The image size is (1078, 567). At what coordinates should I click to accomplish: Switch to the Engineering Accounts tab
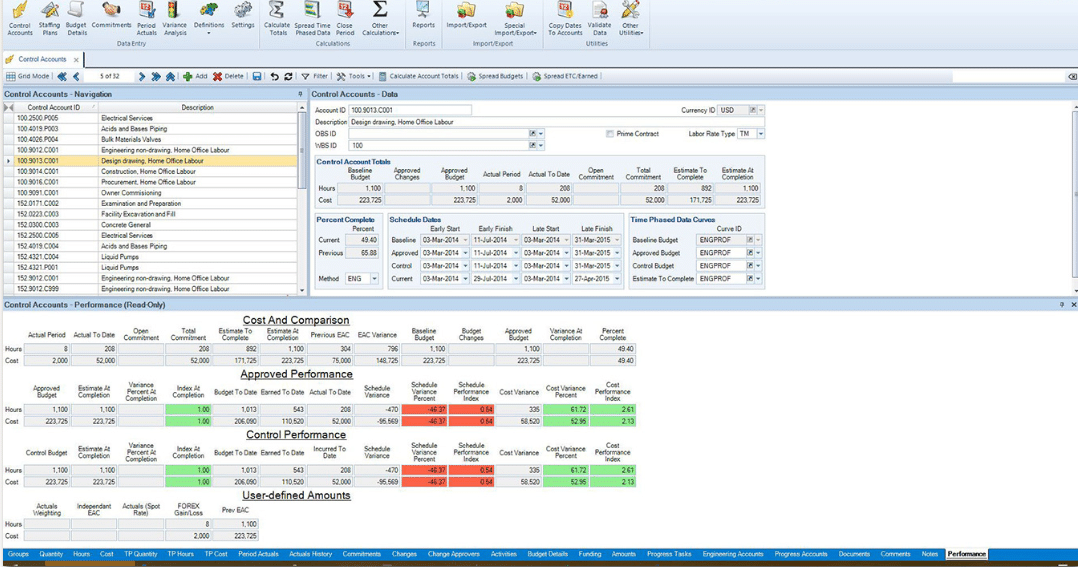tap(733, 554)
